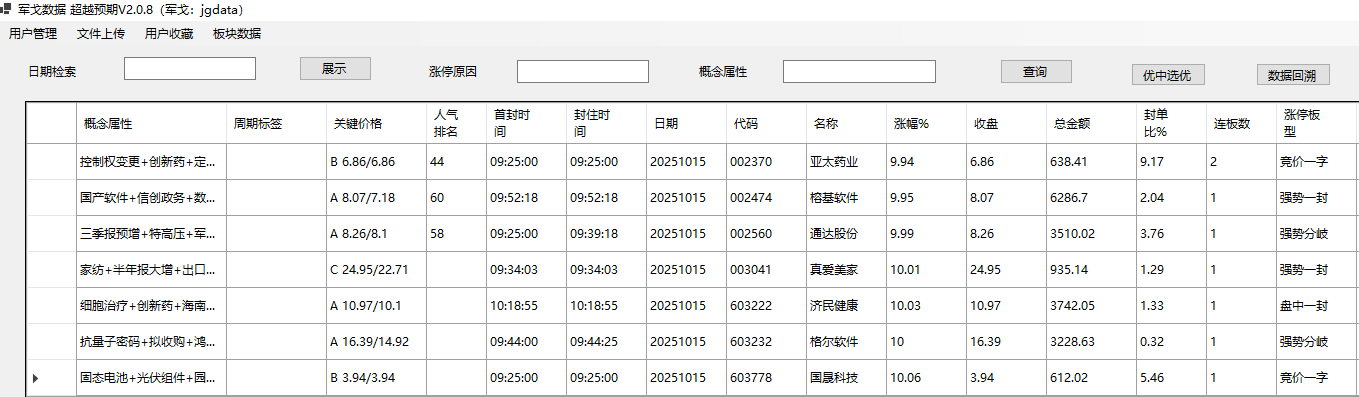Click the 封单比% column header
Screen dimensions: 1359x397
point(1172,124)
